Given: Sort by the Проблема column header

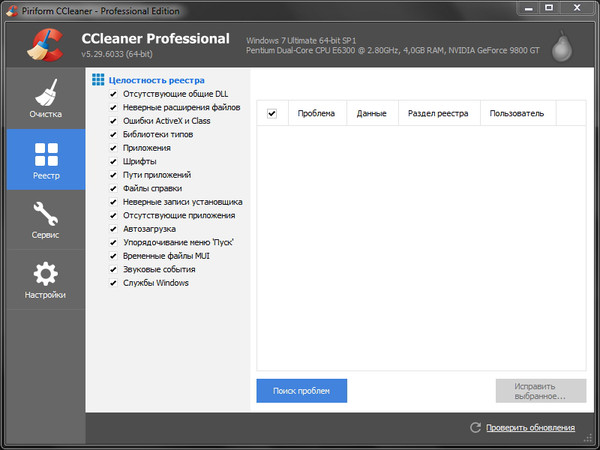Looking at the screenshot, I should tap(317, 113).
